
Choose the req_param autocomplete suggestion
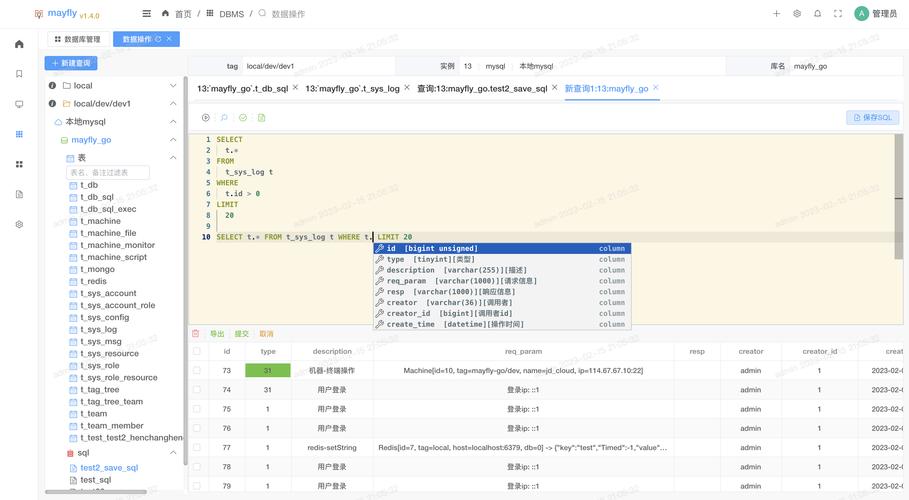[x=502, y=281]
